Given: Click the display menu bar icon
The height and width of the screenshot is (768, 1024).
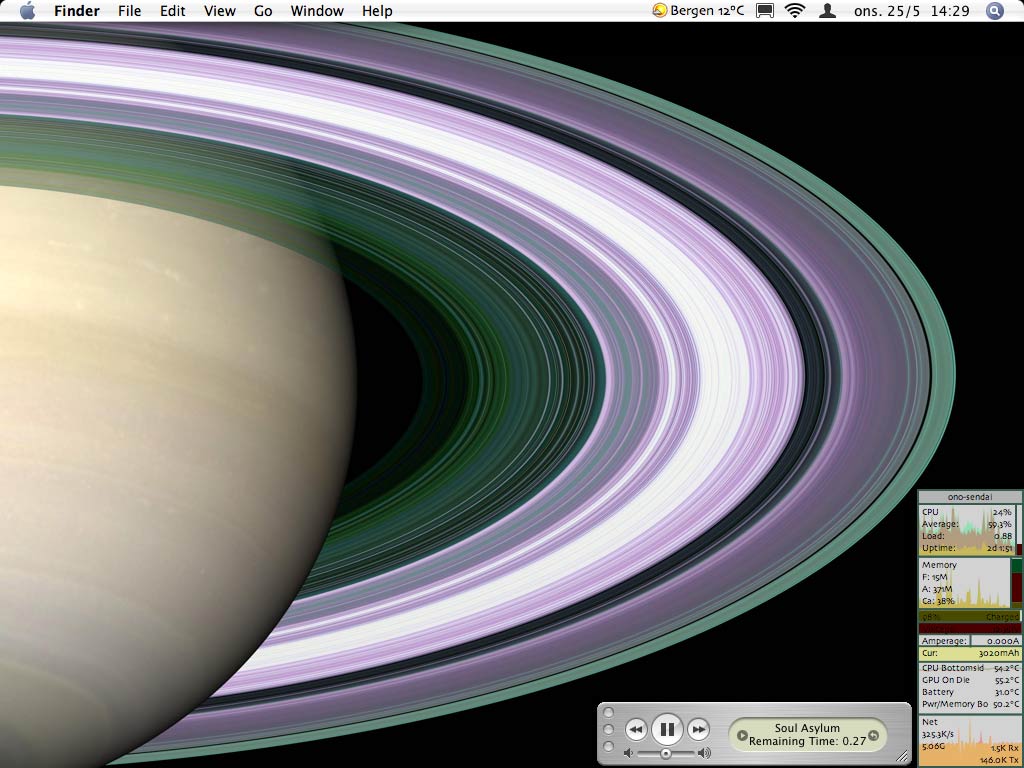Looking at the screenshot, I should (765, 11).
